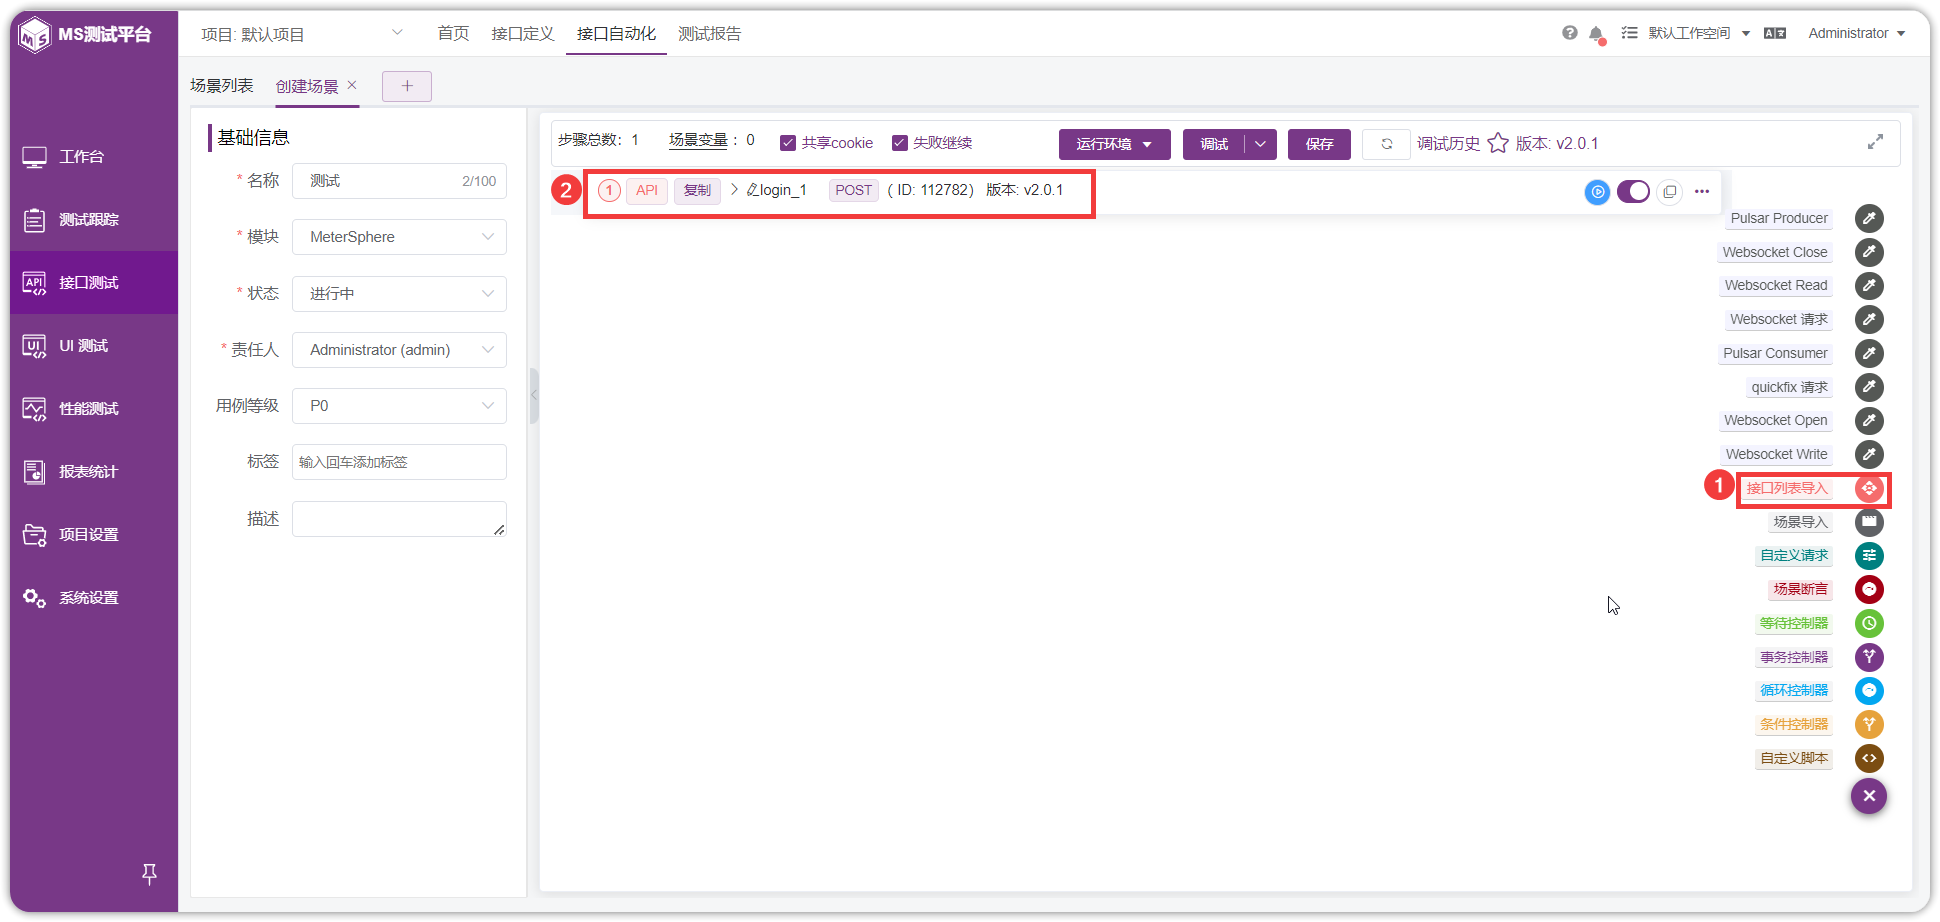Open the more options ellipsis on login_1
Screen dimensions: 1940x922
coord(1702,191)
